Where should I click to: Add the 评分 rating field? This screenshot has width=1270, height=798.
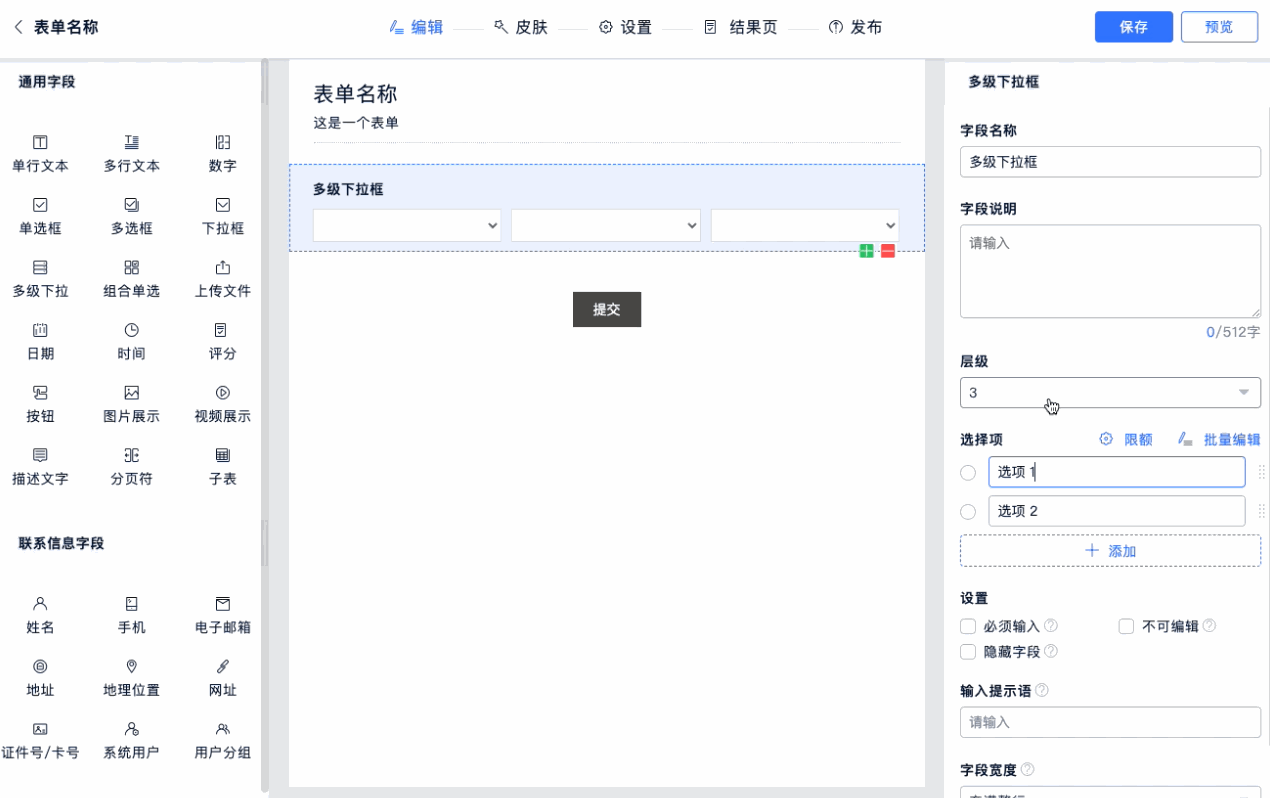(222, 341)
